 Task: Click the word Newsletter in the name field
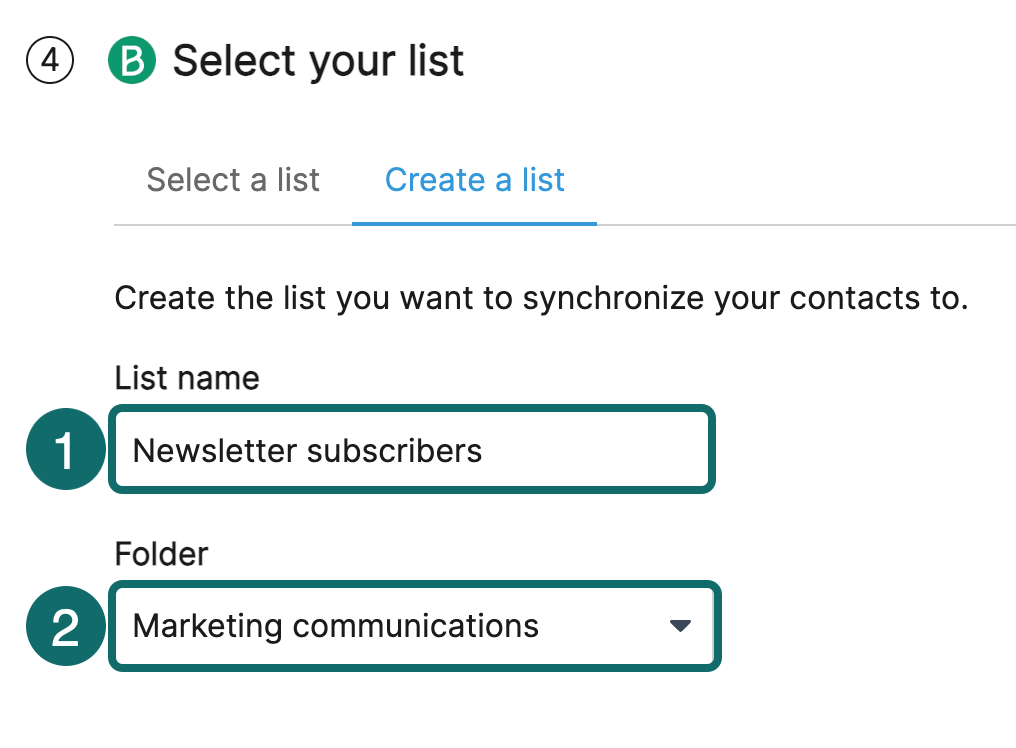215,451
